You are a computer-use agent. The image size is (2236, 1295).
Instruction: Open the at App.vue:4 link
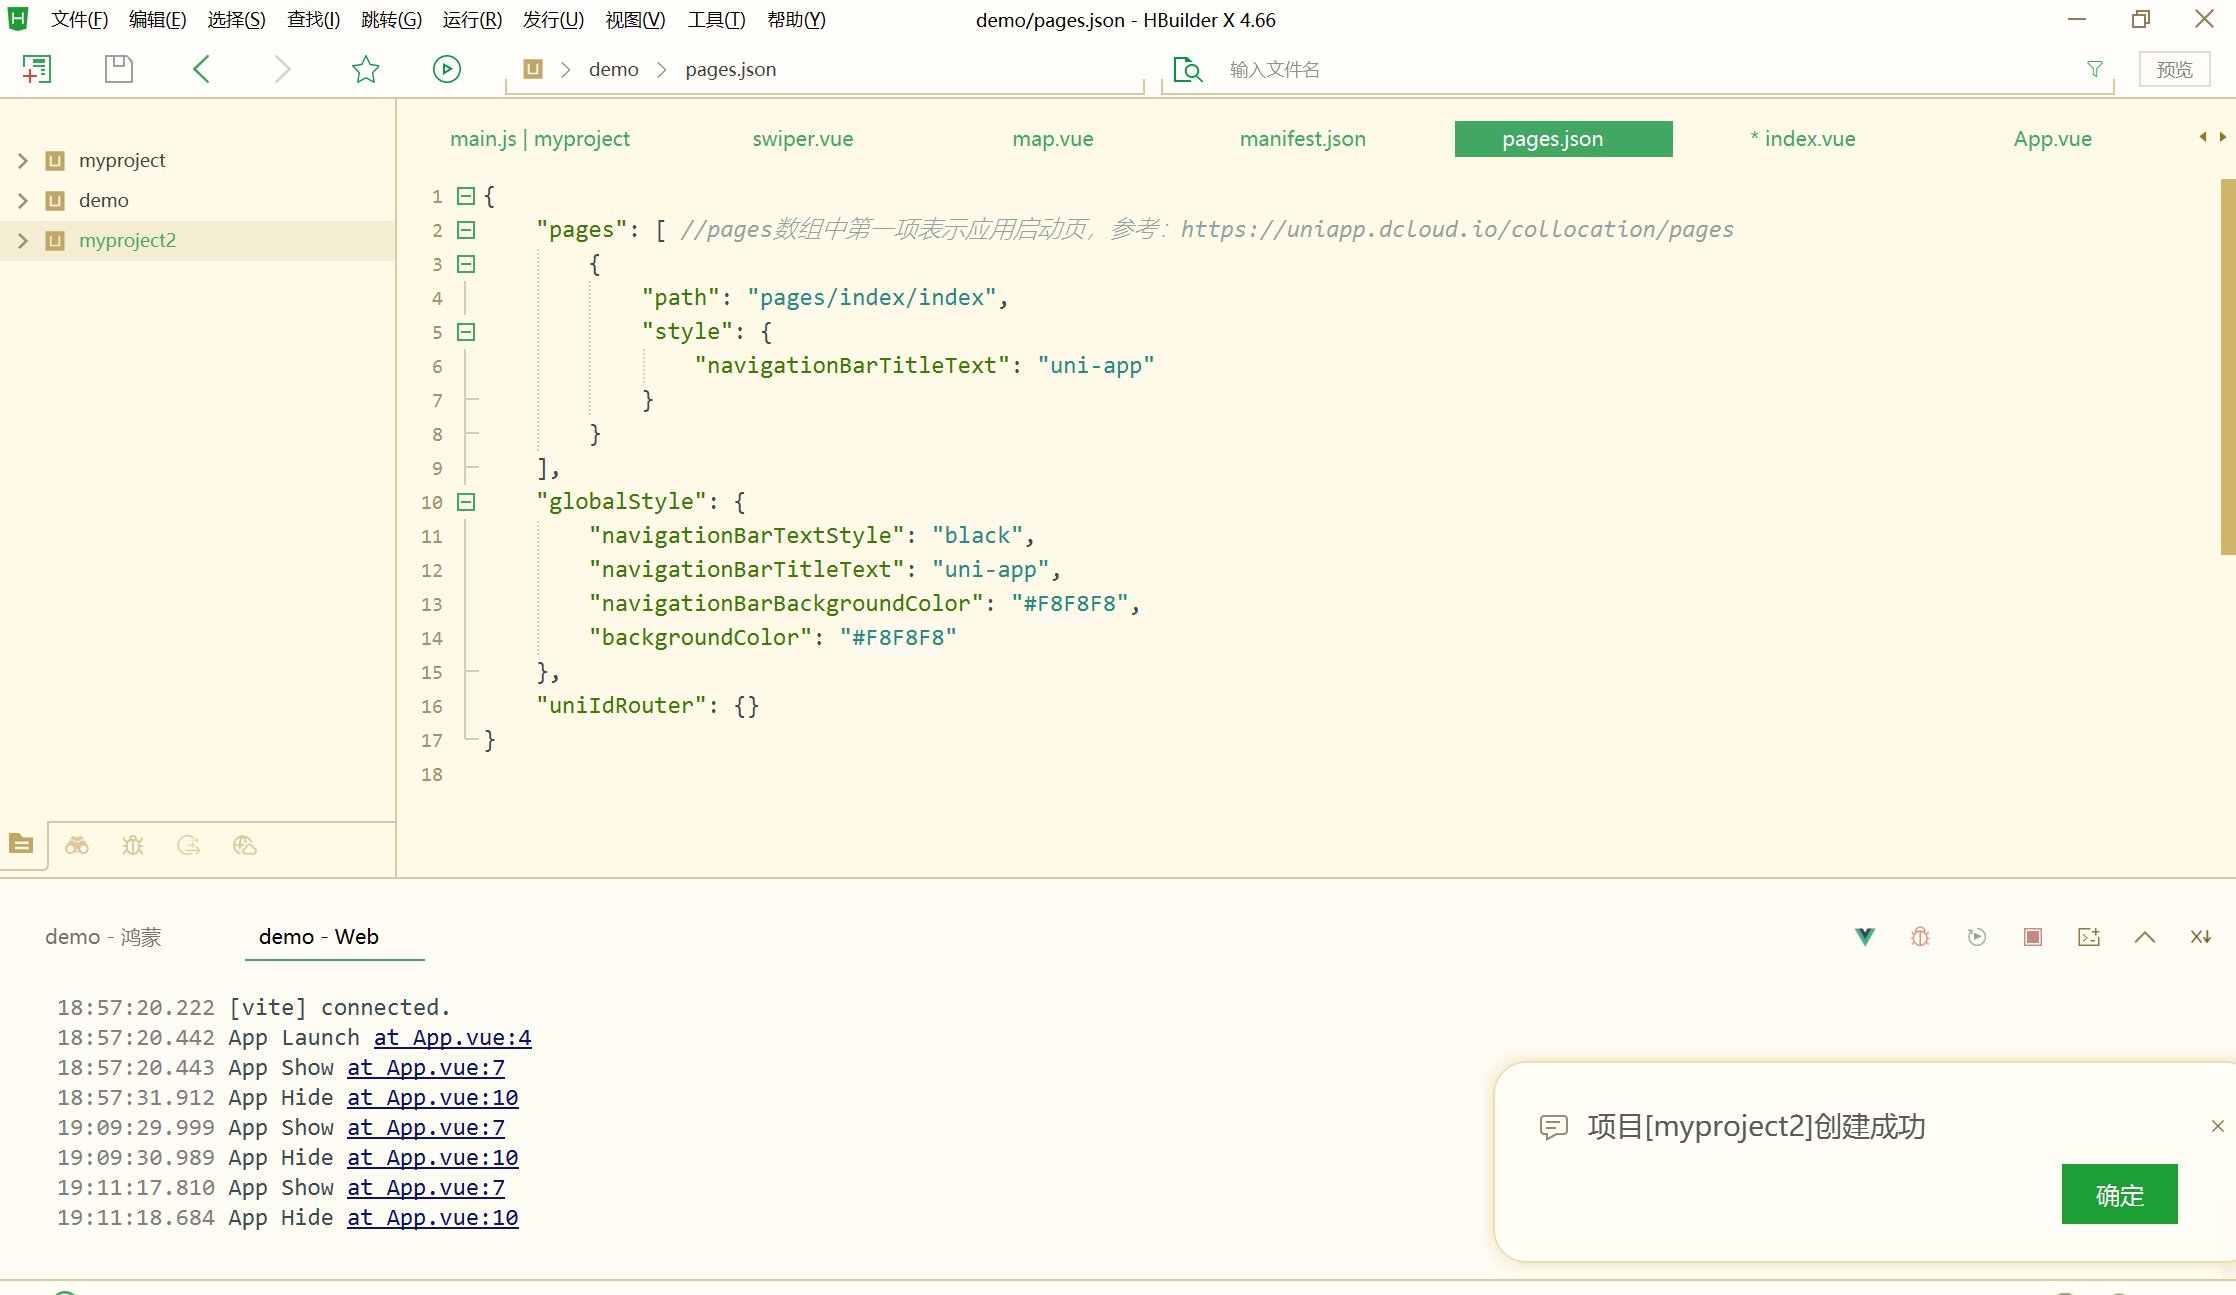[x=452, y=1037]
